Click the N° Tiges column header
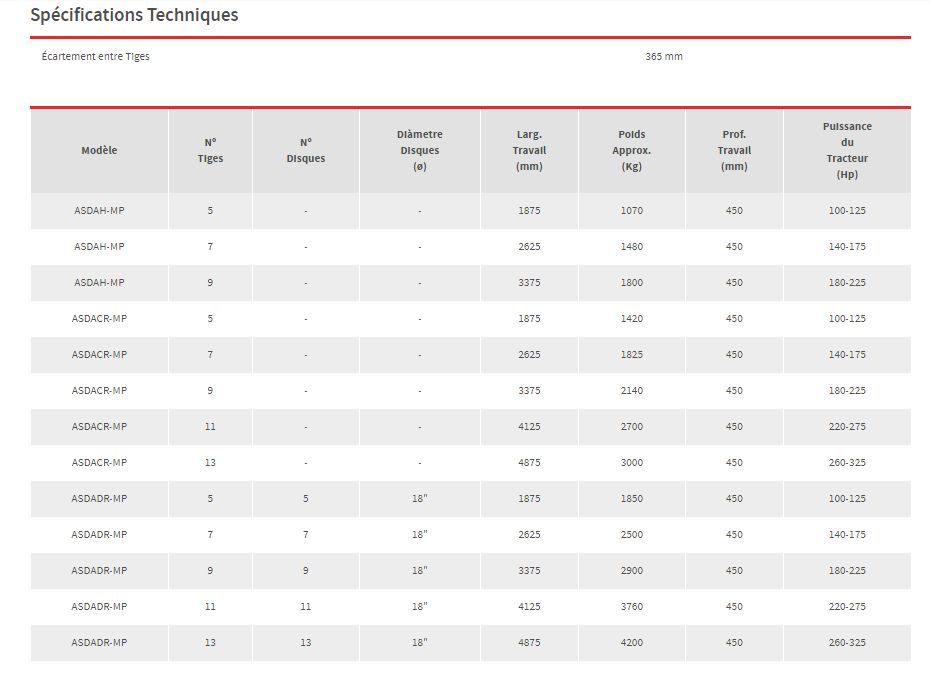Image resolution: width=930 pixels, height=682 pixels. [210, 151]
